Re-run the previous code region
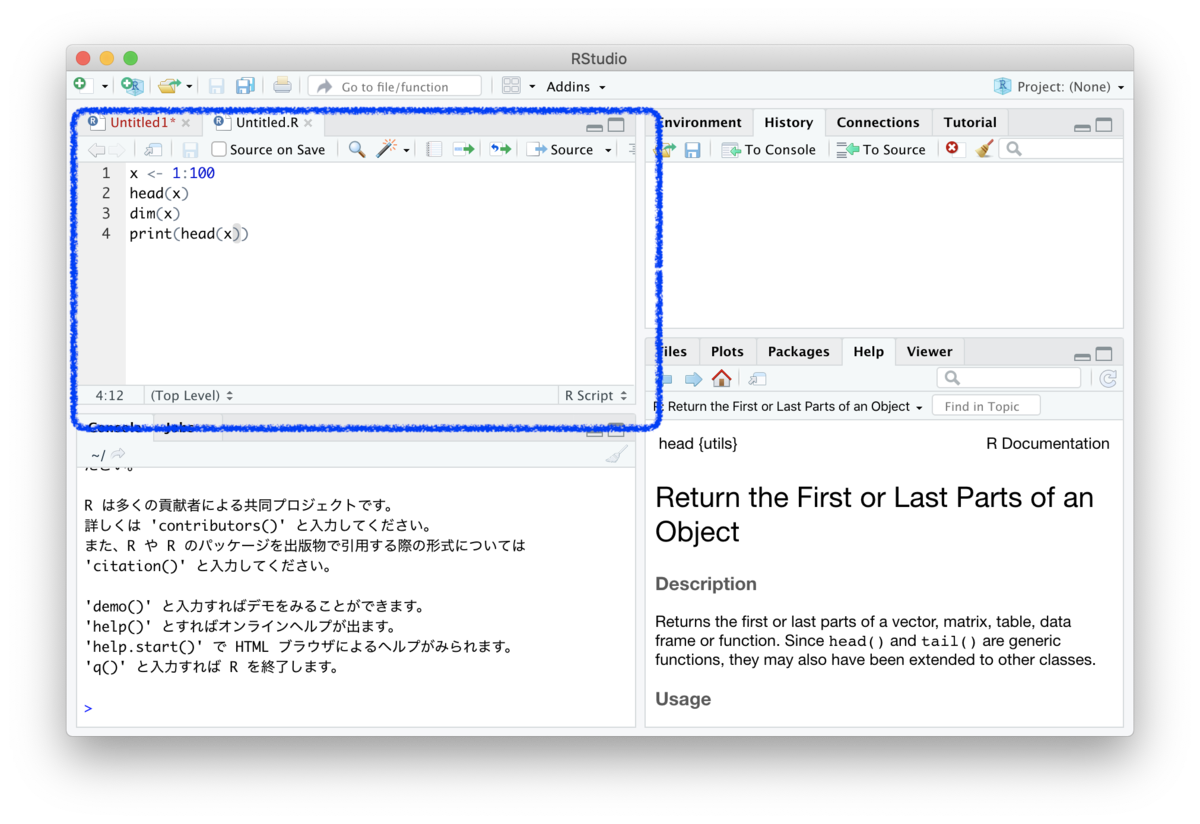1200x824 pixels. click(x=500, y=150)
